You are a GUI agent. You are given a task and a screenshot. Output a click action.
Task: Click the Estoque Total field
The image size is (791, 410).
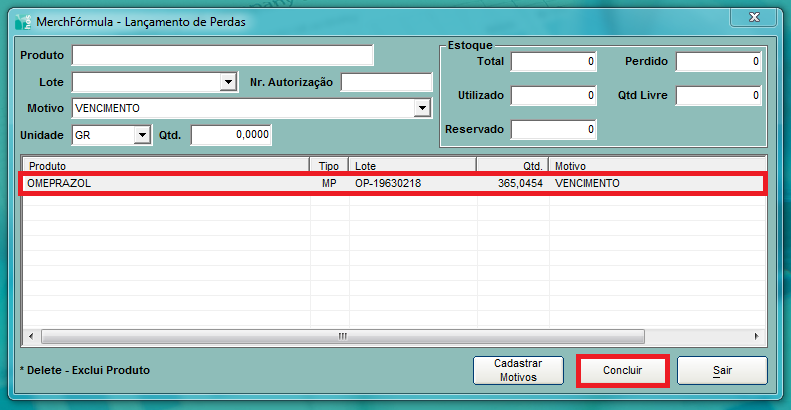click(554, 62)
